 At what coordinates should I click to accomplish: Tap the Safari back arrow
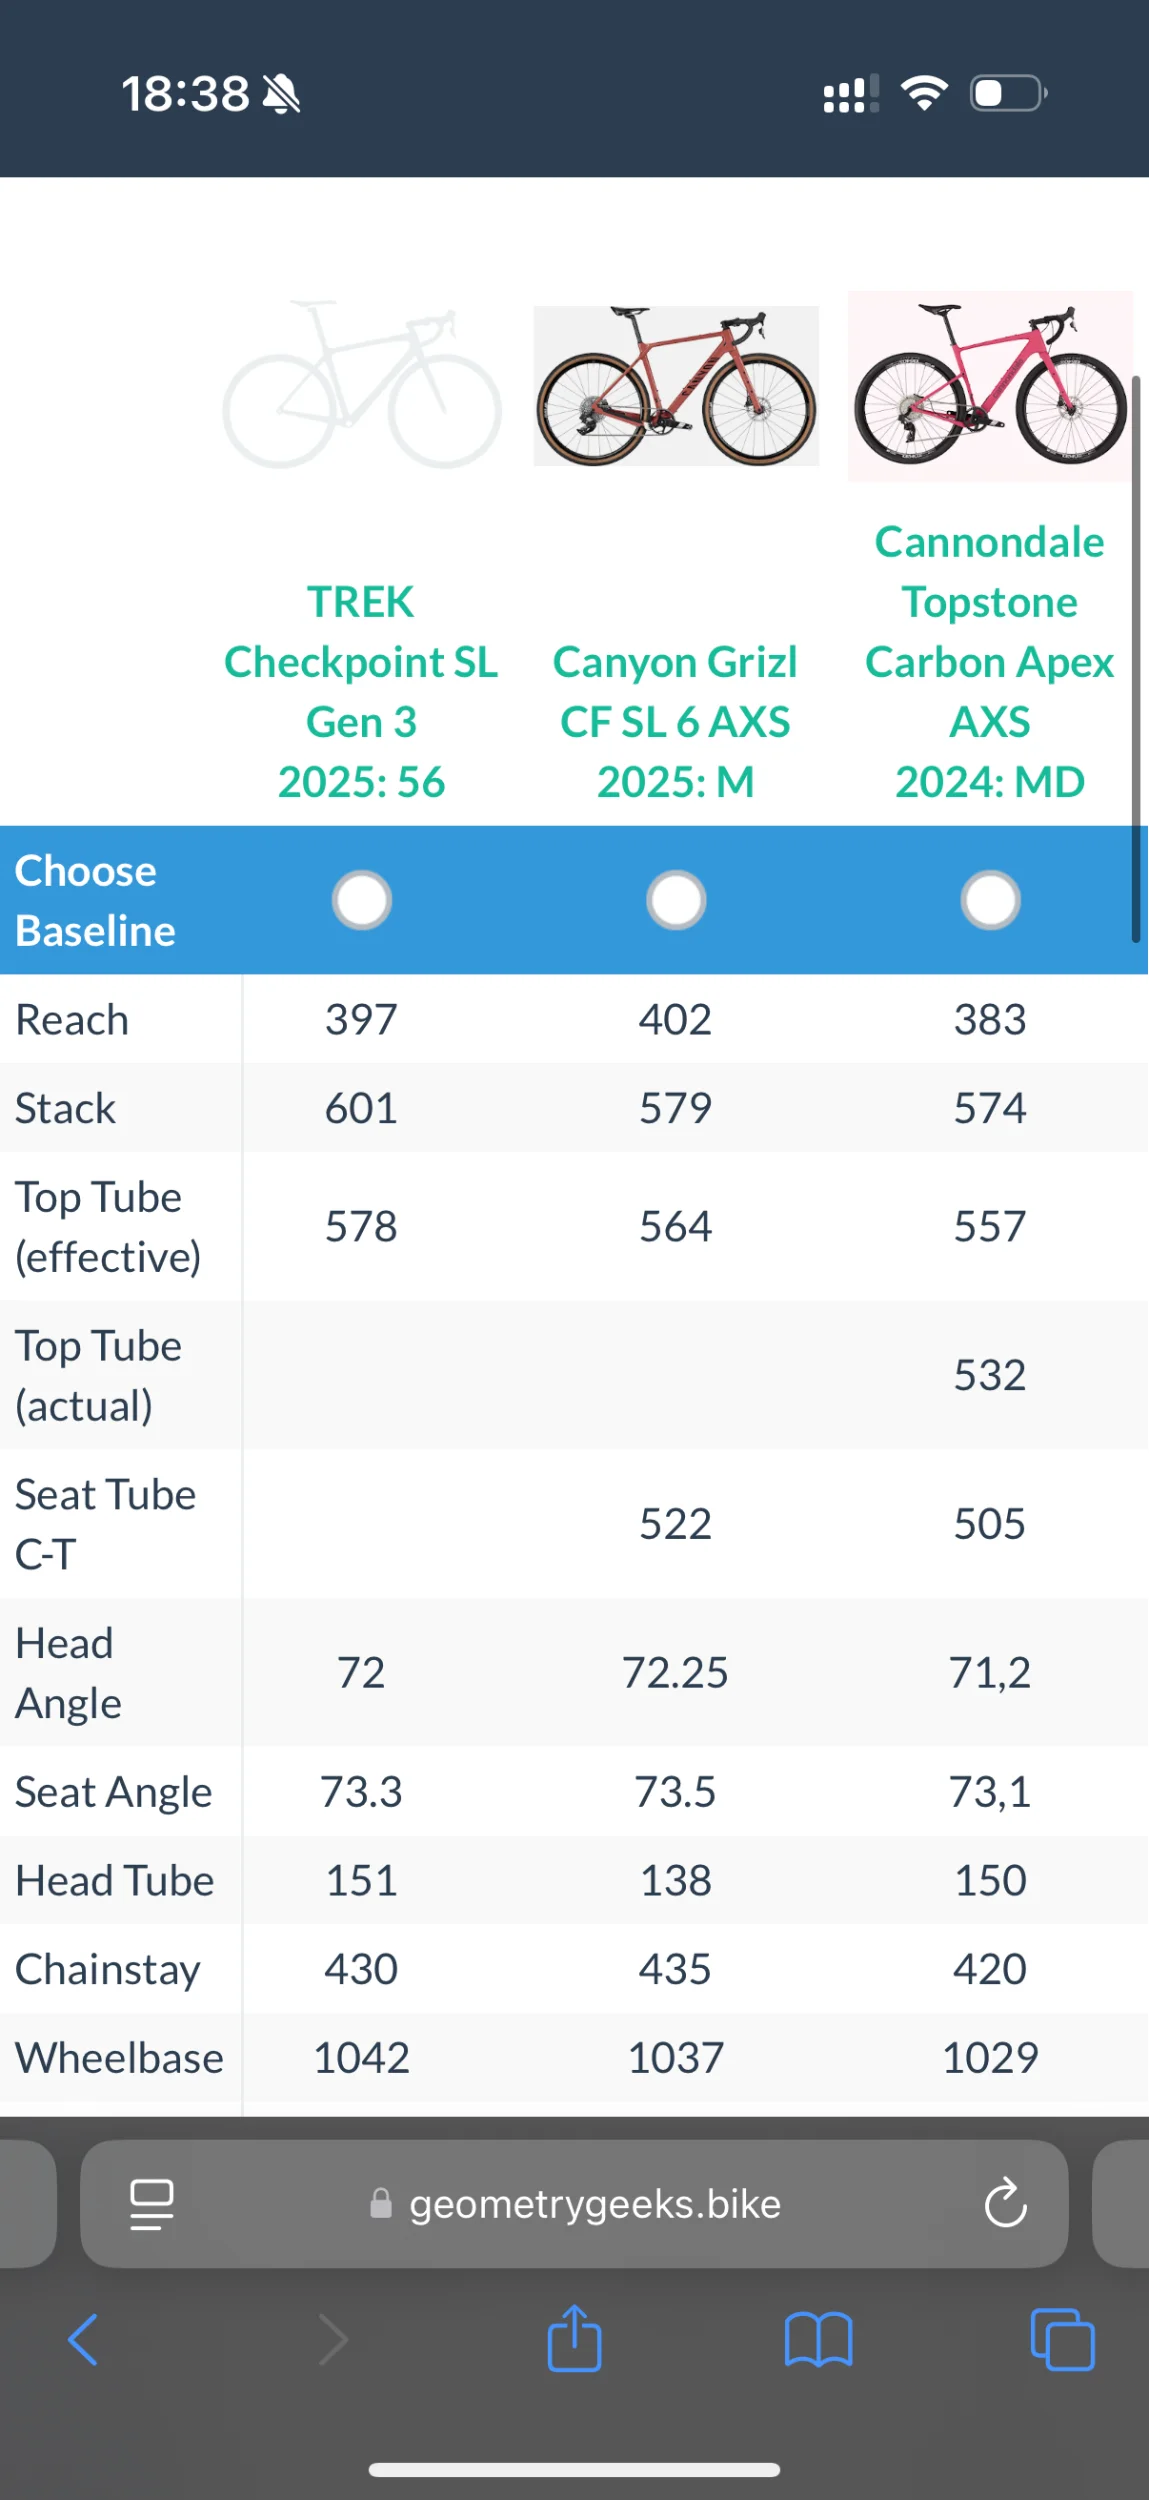point(83,2340)
